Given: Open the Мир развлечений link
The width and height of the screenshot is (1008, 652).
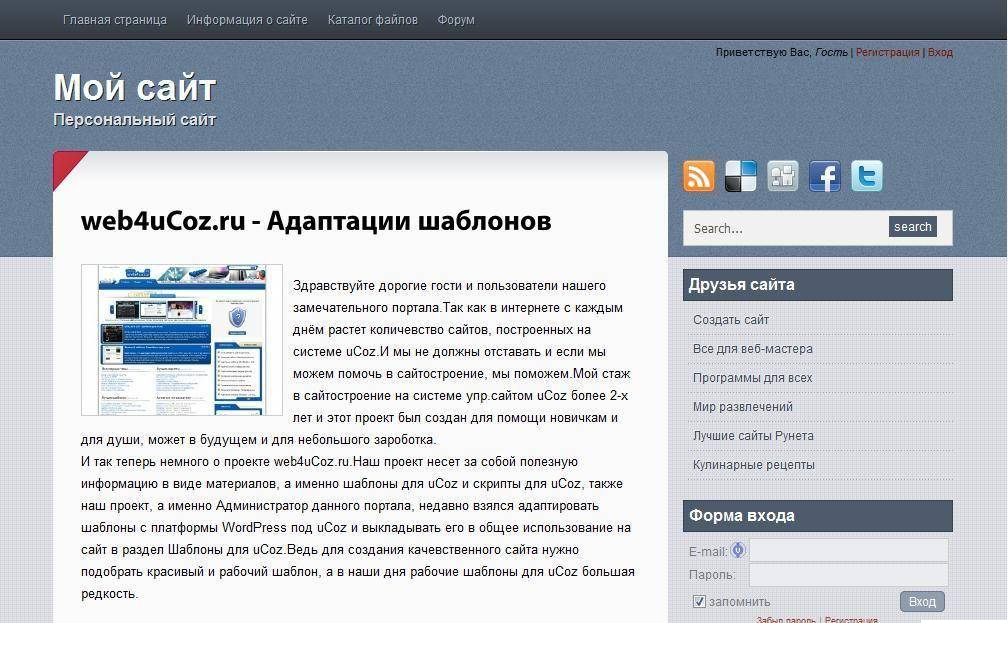Looking at the screenshot, I should pos(742,406).
